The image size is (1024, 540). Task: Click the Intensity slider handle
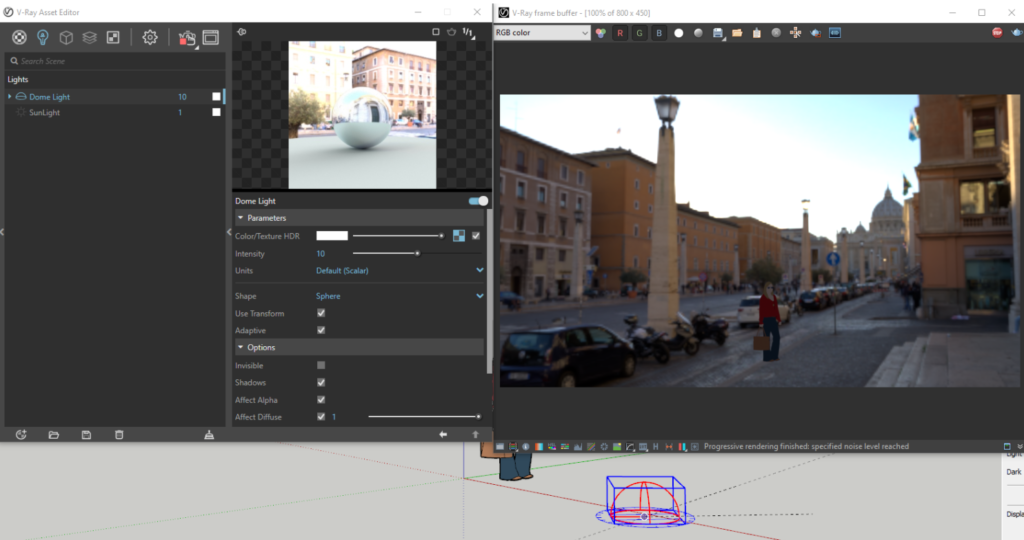click(x=417, y=253)
